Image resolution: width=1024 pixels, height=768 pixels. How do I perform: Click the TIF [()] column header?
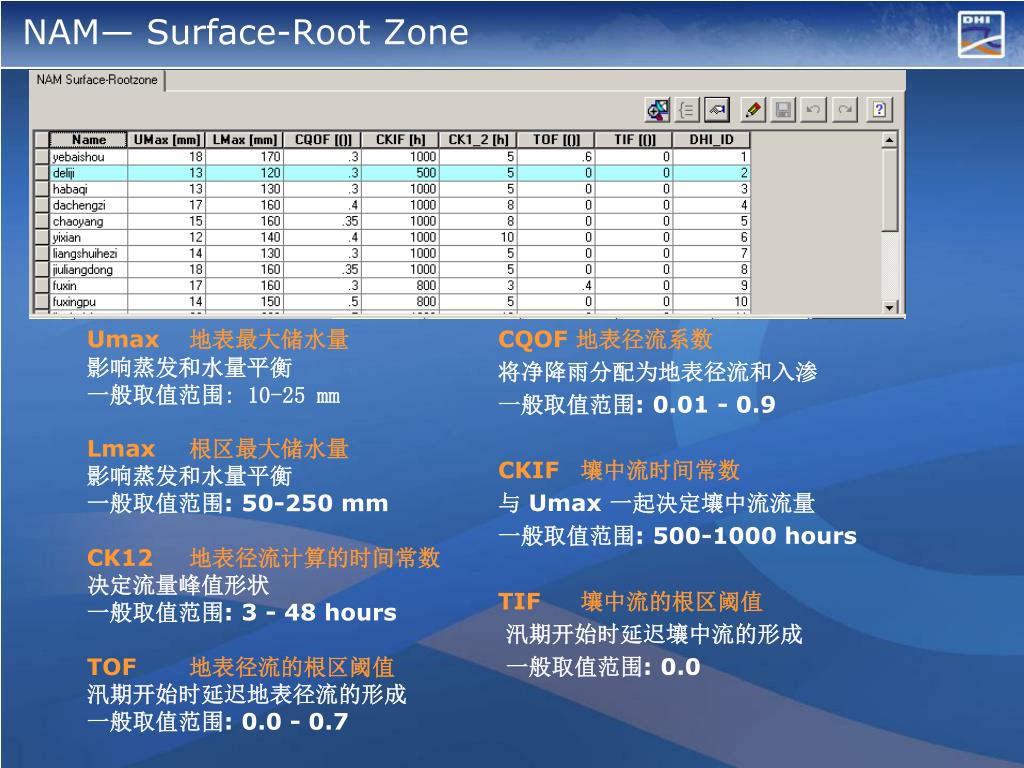click(x=634, y=140)
